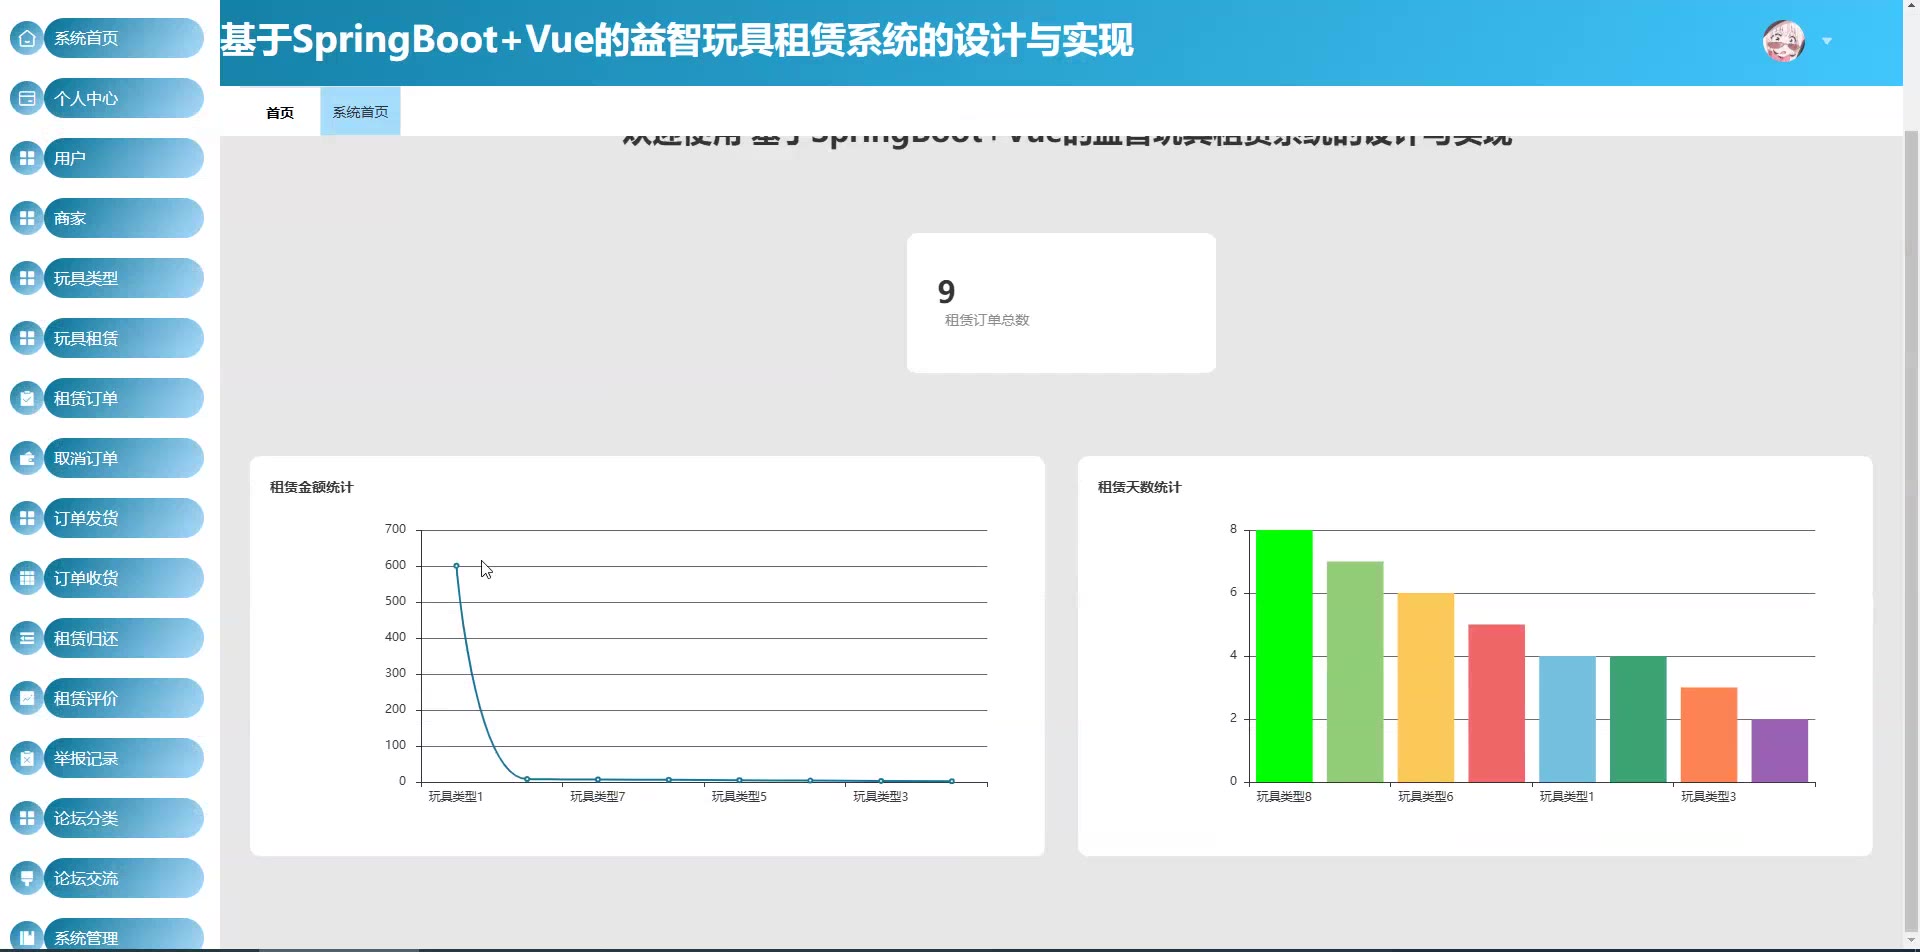The image size is (1920, 952).
Task: Go to the 用户 management menu
Action: pos(124,158)
